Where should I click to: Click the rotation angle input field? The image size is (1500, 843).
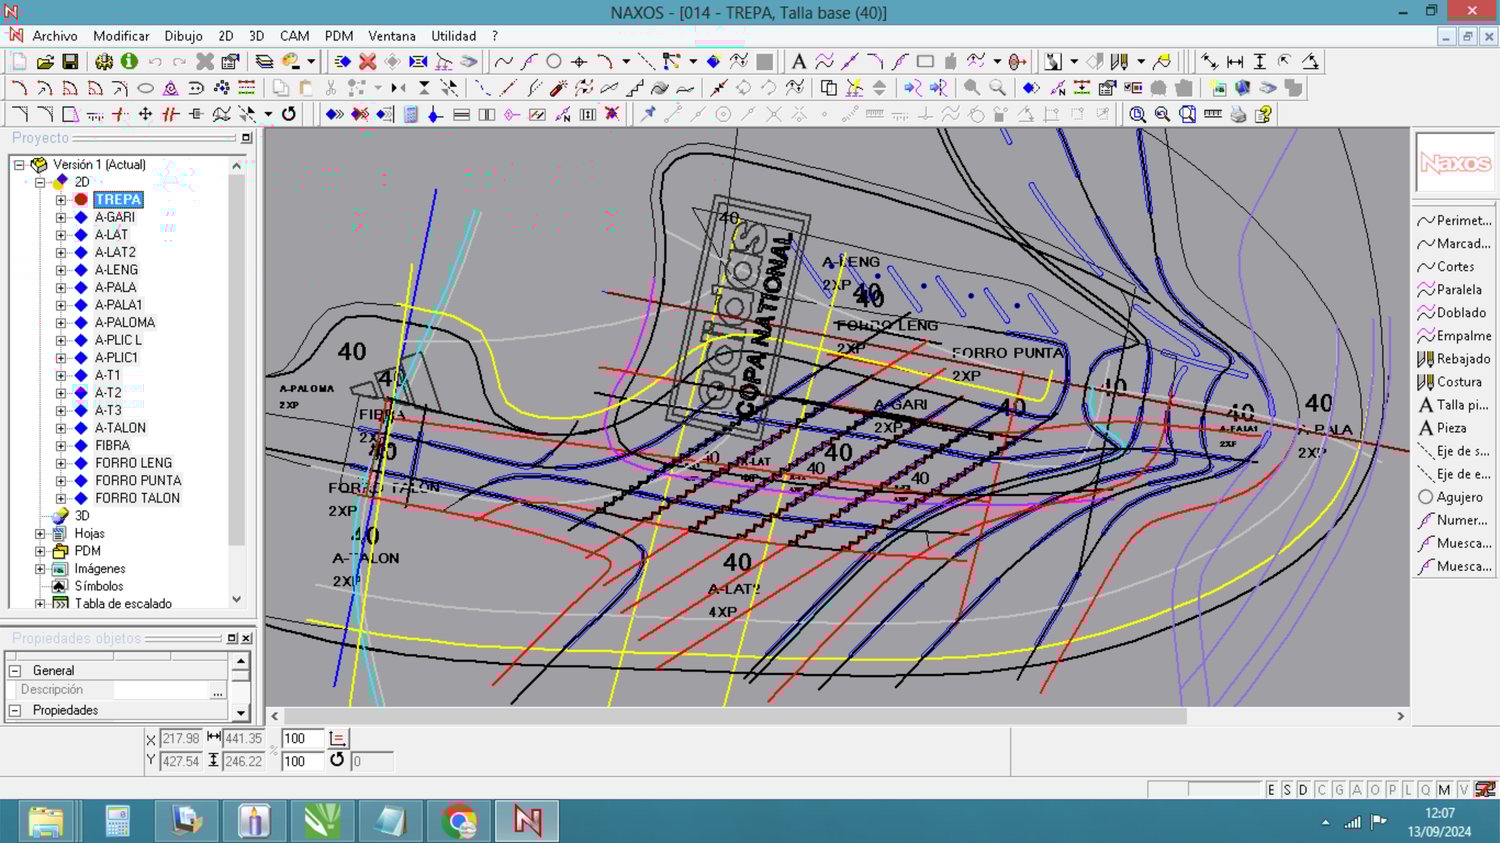pos(371,762)
